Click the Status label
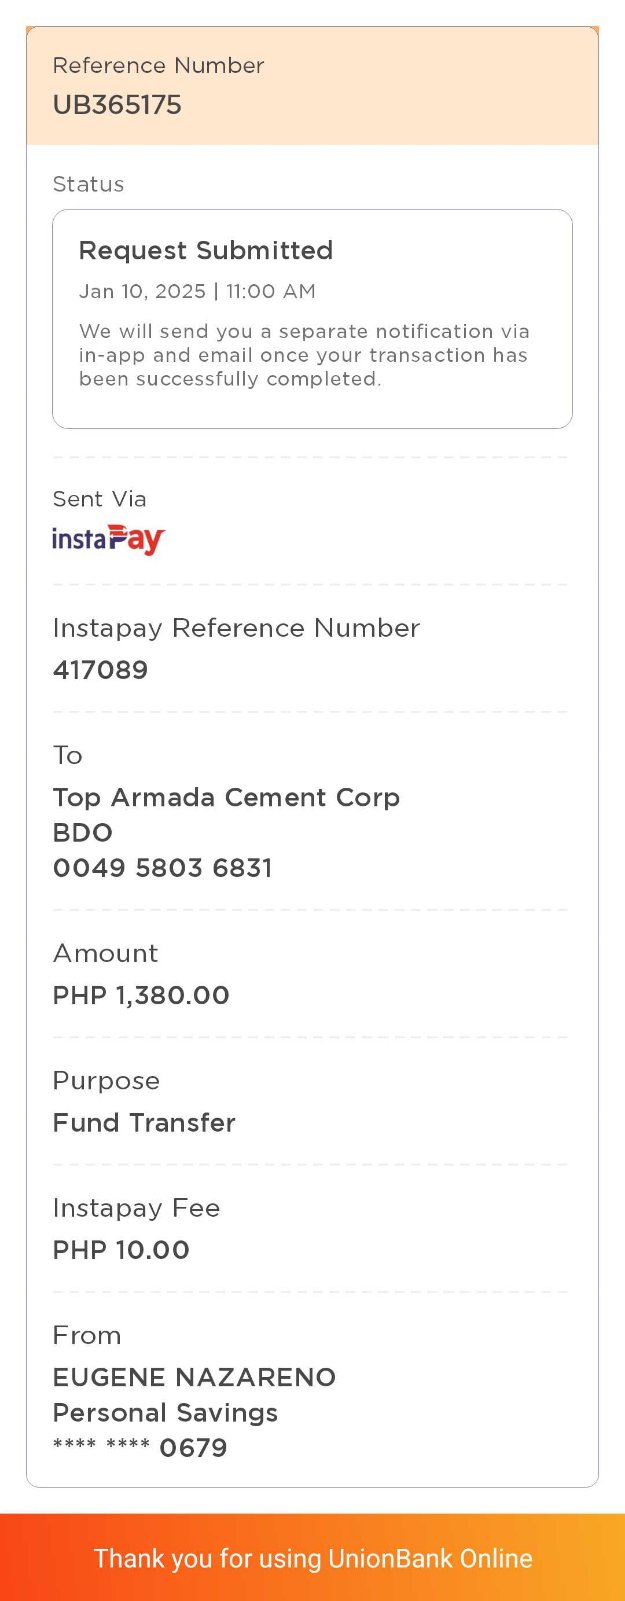The height and width of the screenshot is (1601, 625). [88, 184]
